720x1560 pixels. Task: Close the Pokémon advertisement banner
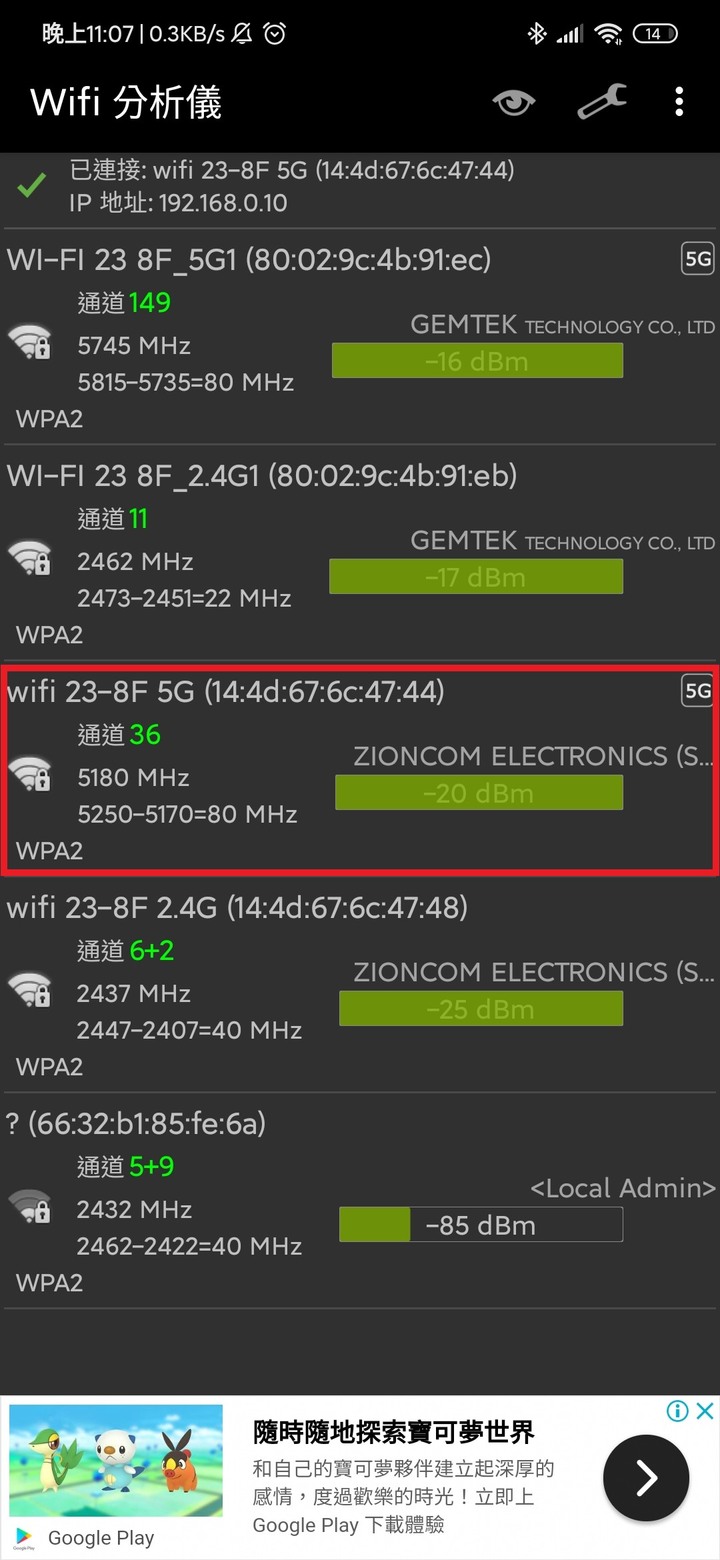(x=705, y=1411)
